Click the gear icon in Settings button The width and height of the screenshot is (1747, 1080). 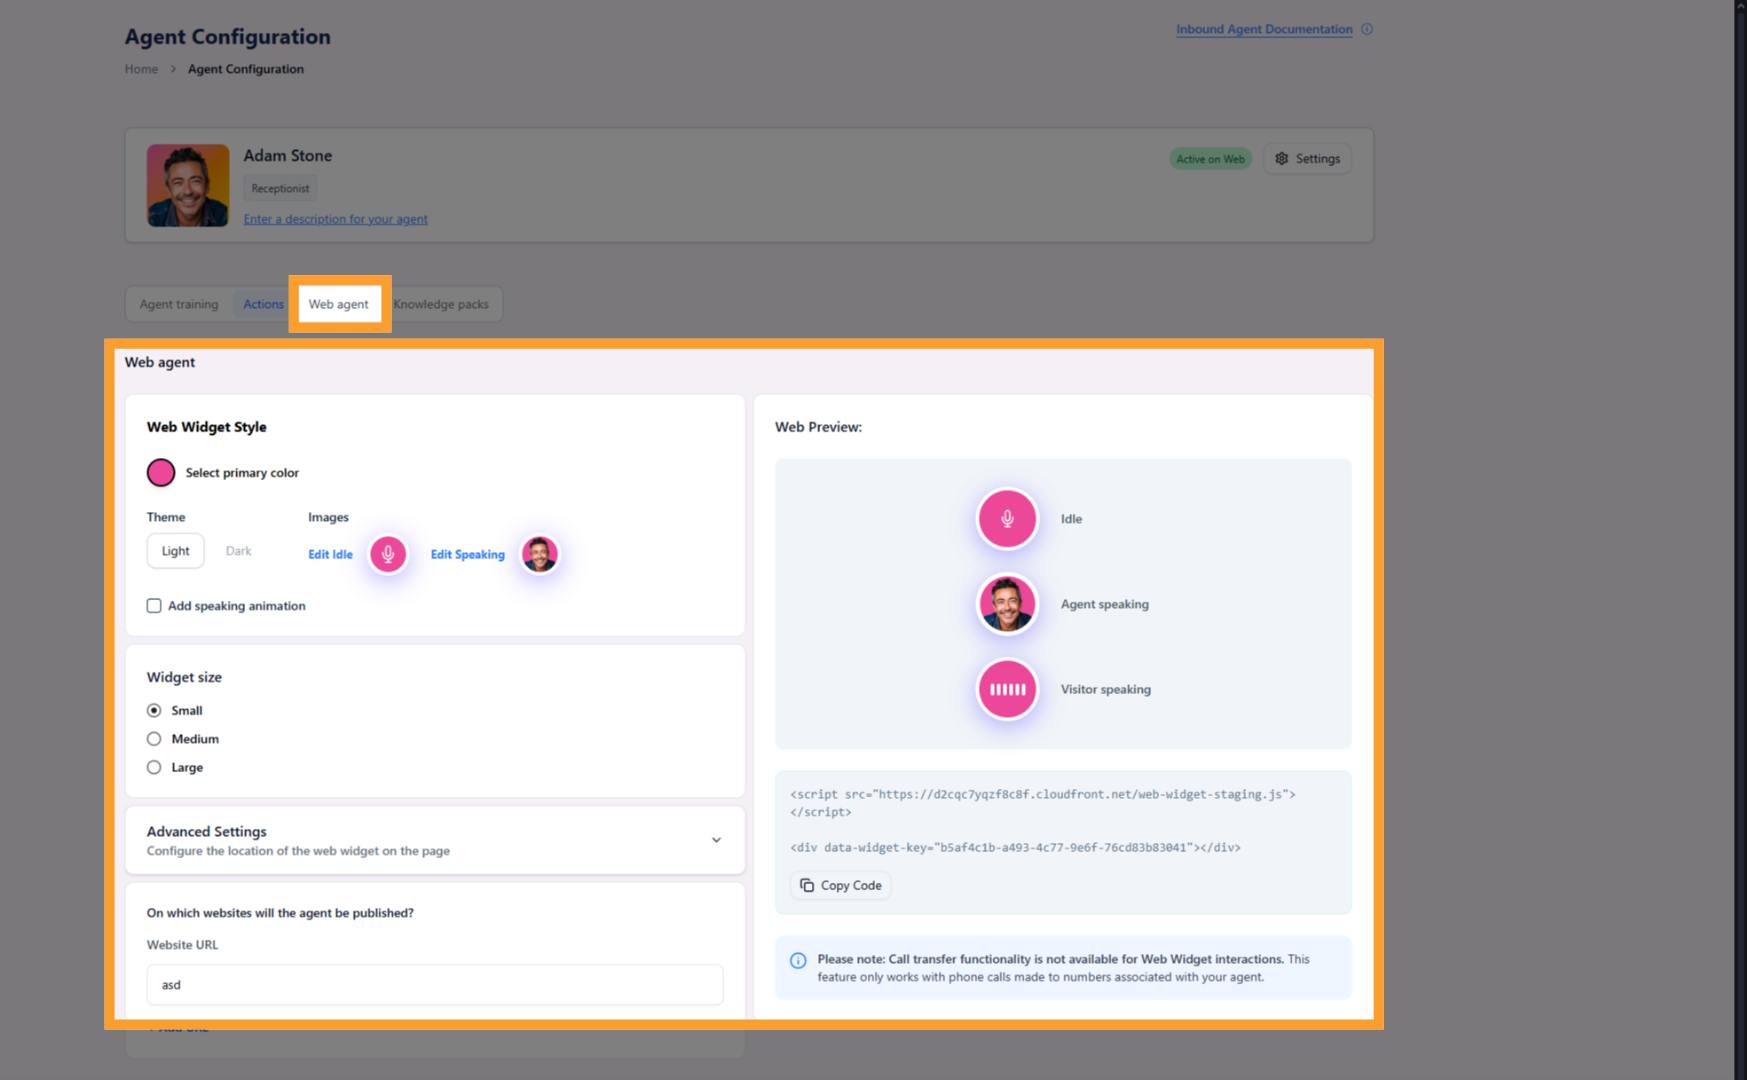tap(1282, 159)
